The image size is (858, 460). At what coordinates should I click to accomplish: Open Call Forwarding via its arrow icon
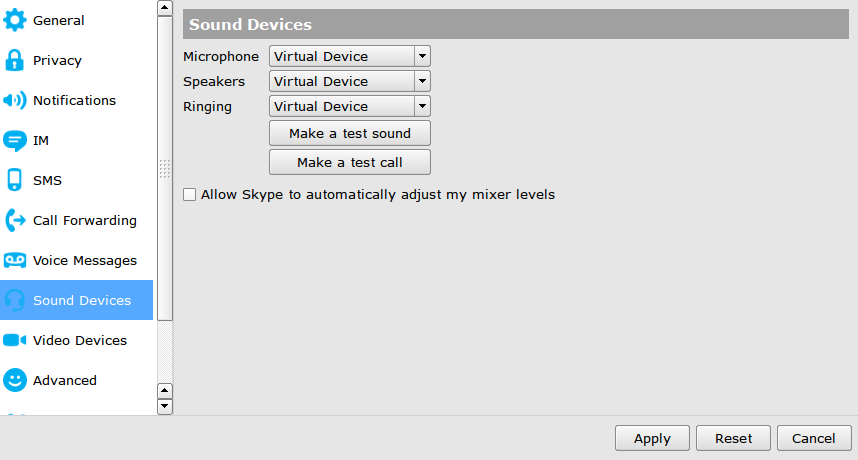point(15,220)
